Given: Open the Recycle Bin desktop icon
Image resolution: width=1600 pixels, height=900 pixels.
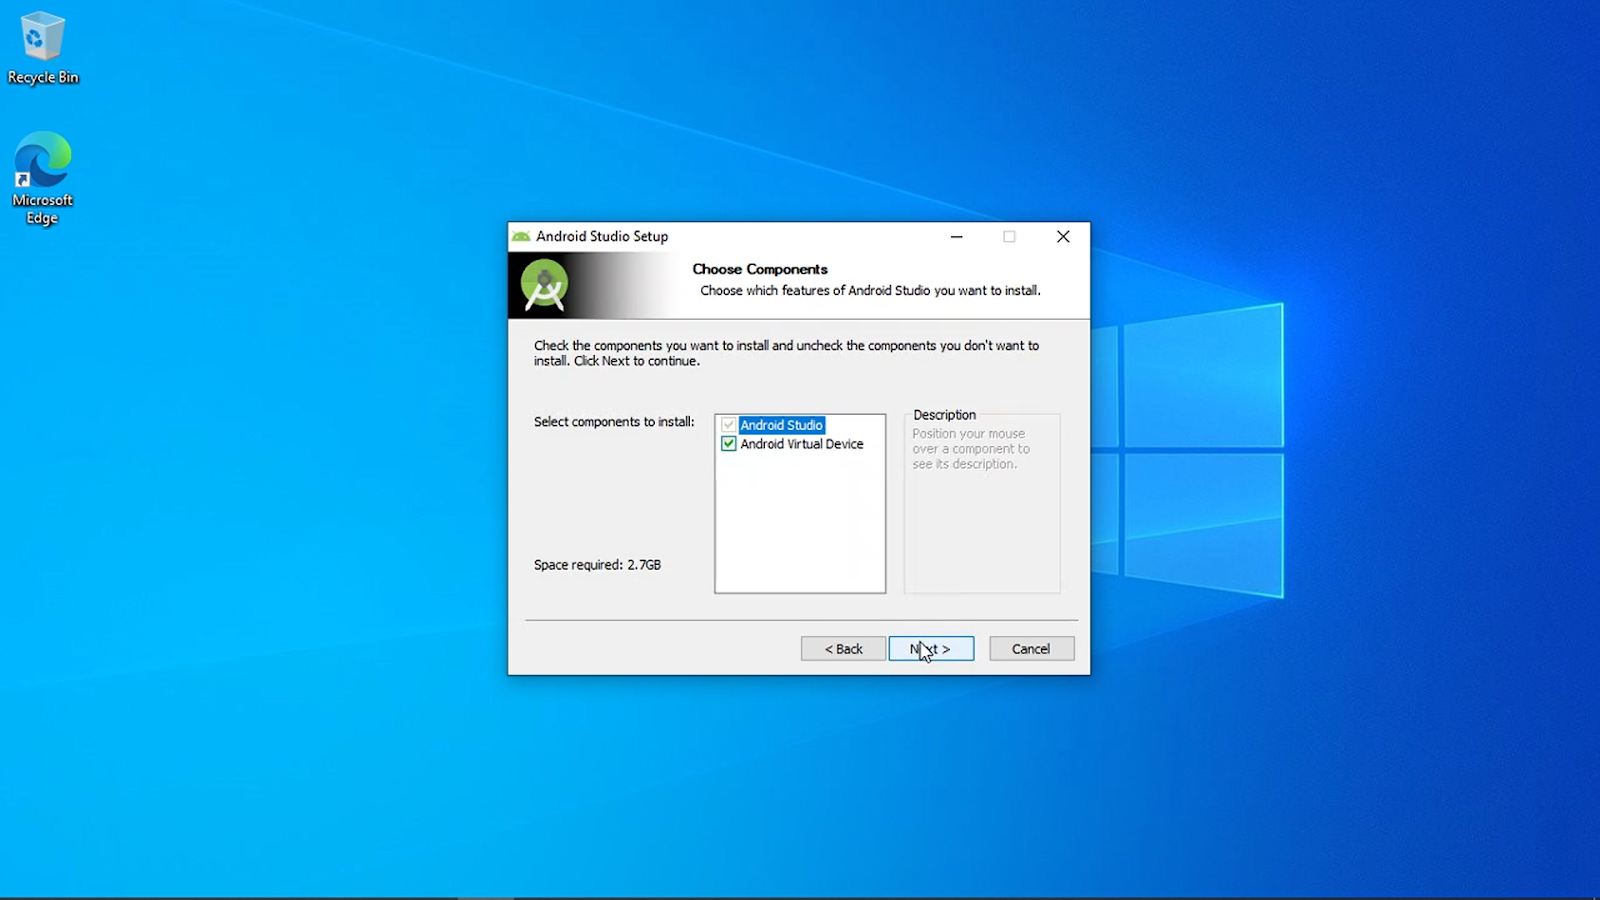Looking at the screenshot, I should point(42,48).
